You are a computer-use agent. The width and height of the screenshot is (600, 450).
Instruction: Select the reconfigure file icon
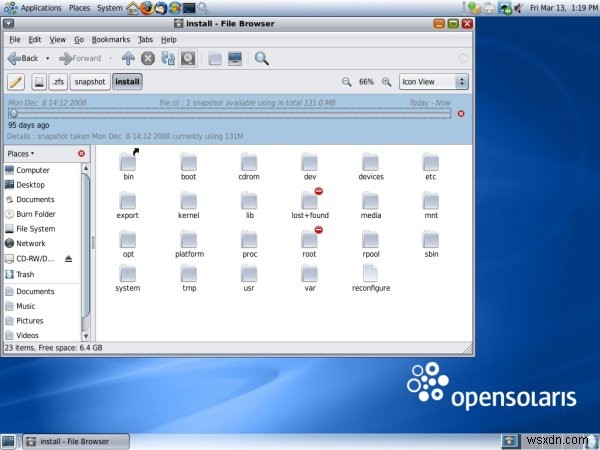(x=370, y=273)
